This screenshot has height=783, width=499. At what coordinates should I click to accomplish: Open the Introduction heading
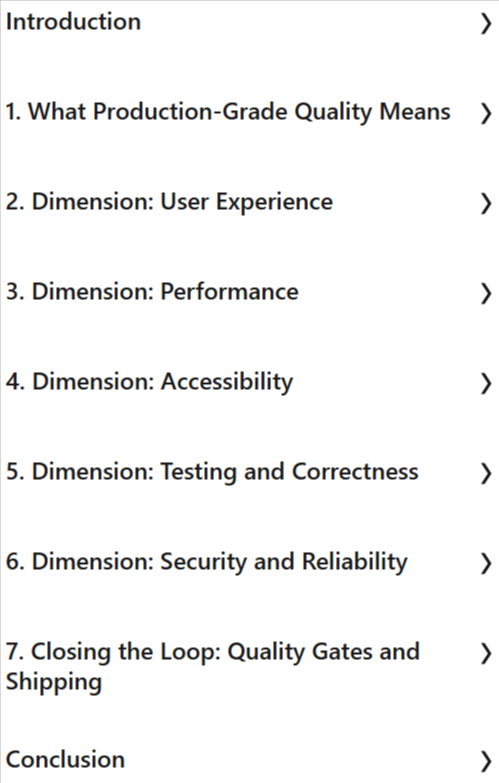click(x=73, y=22)
